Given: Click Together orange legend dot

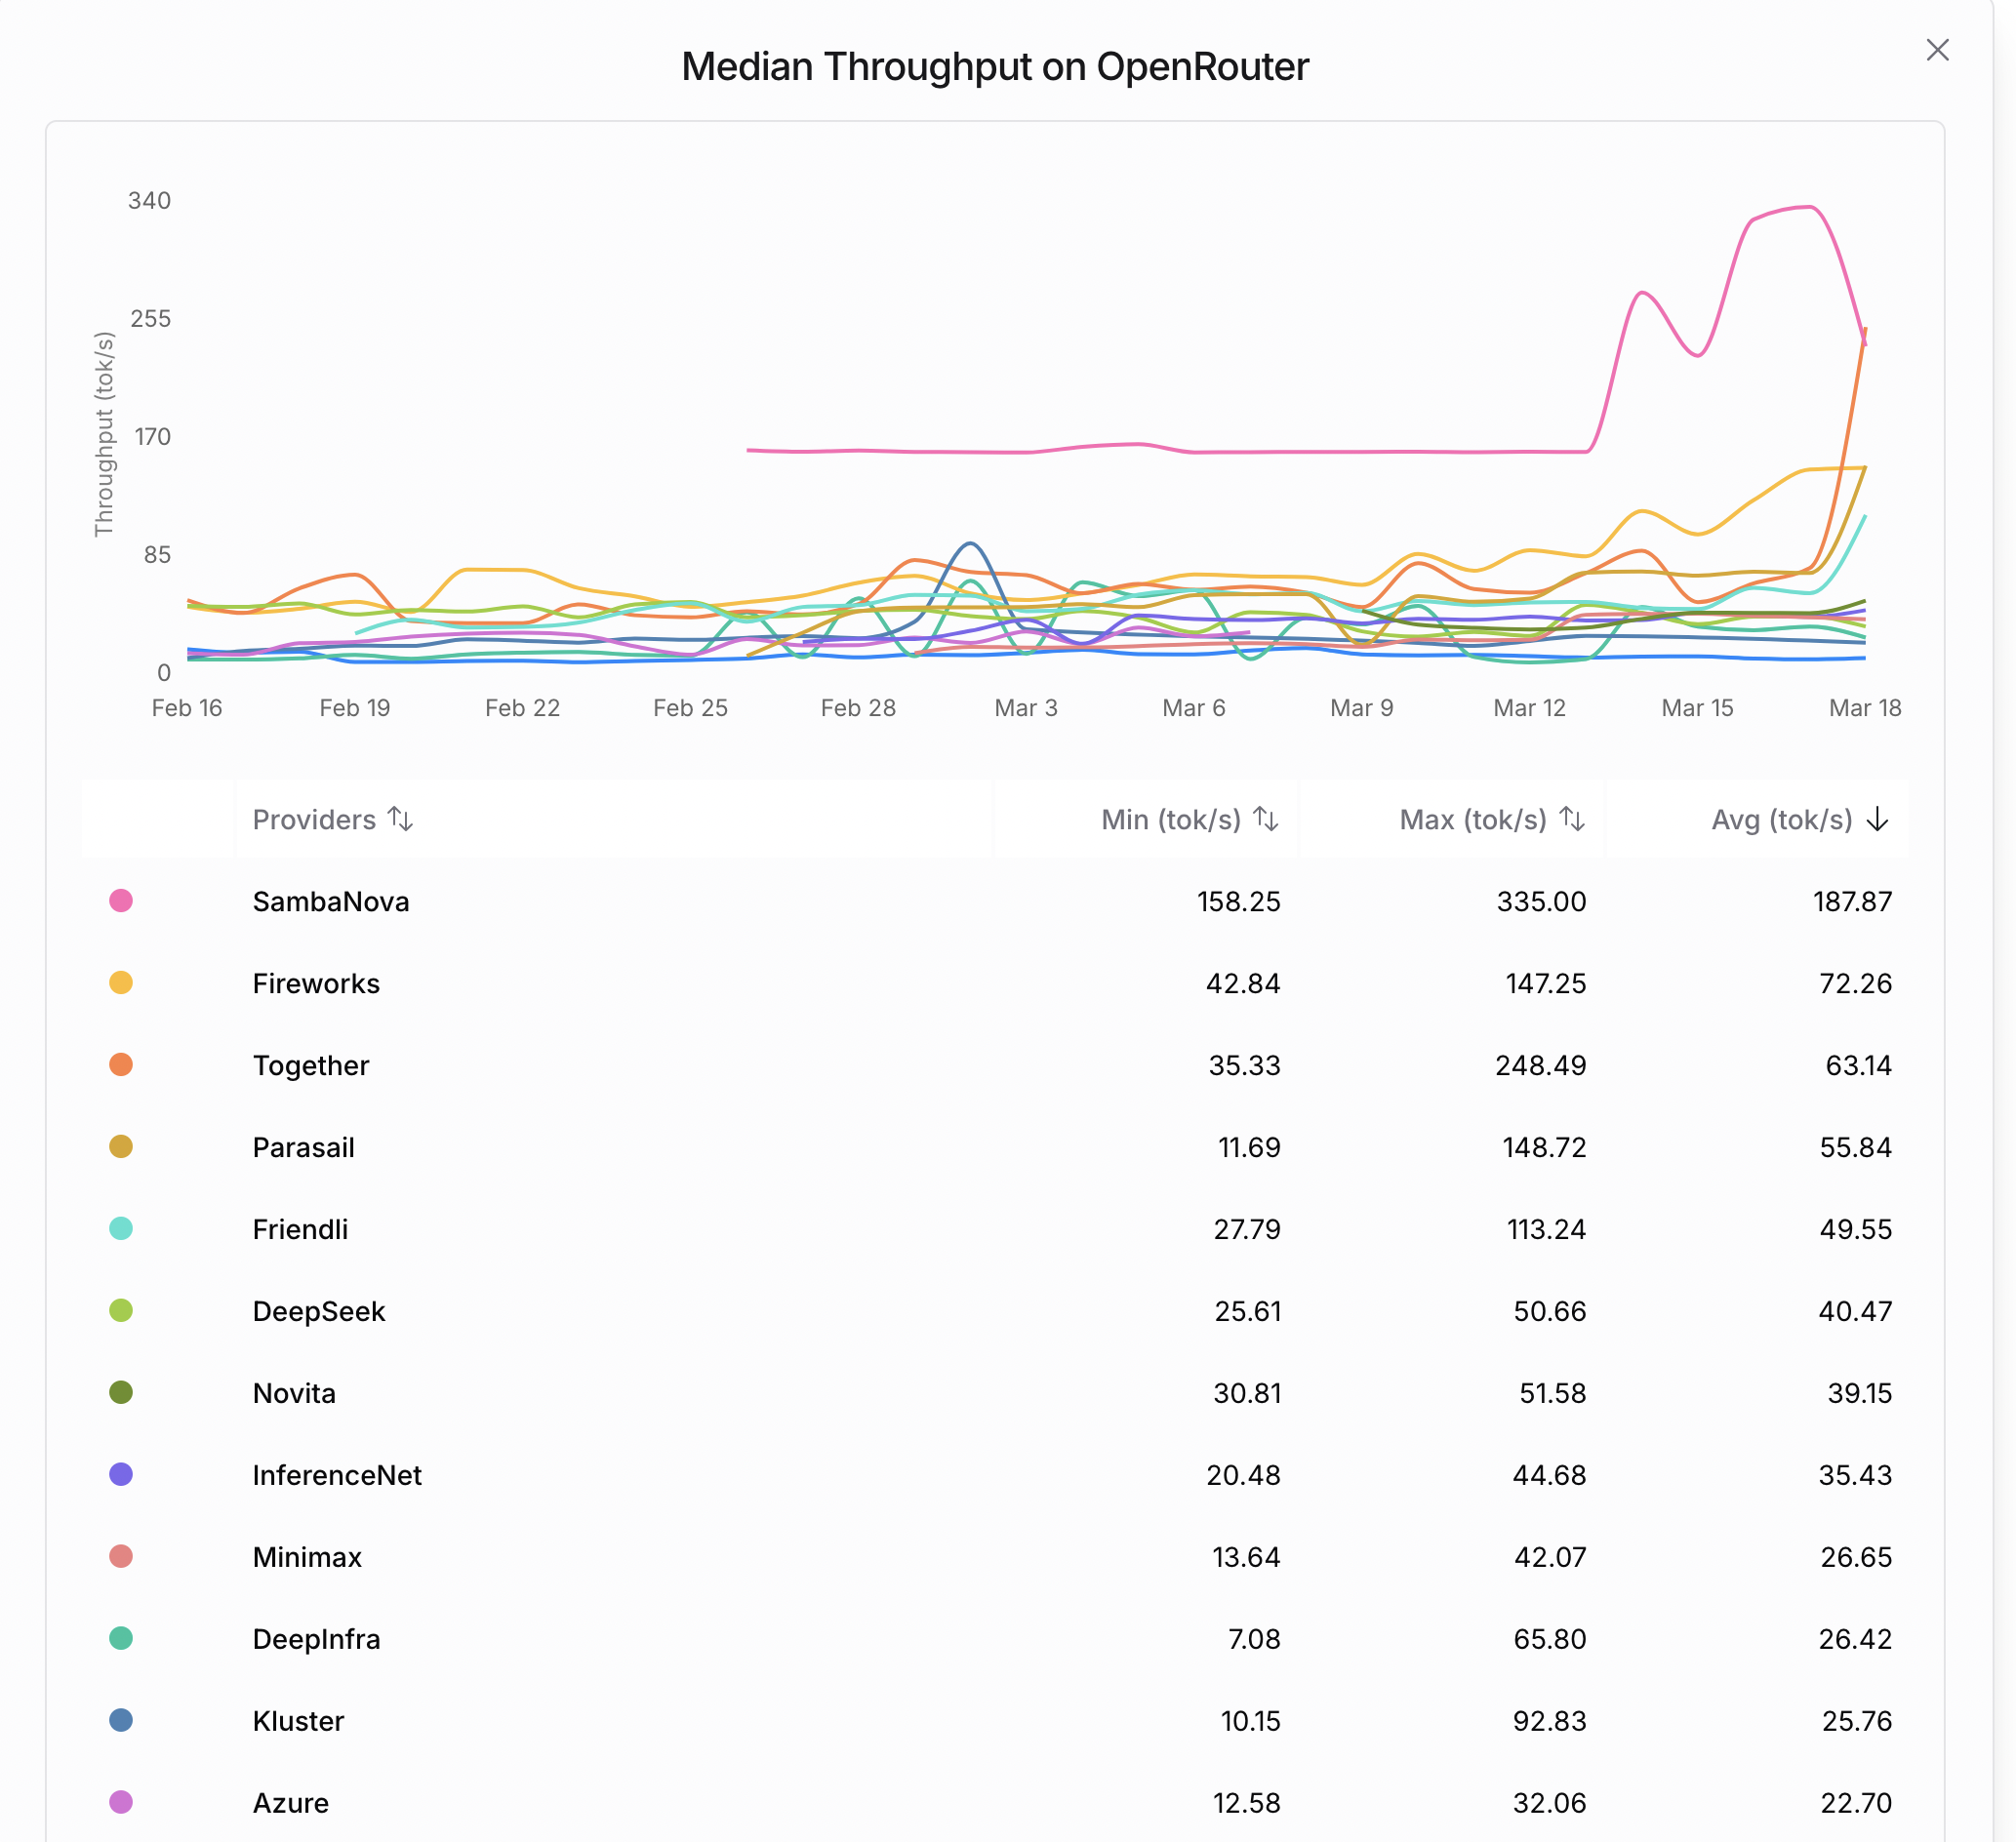Looking at the screenshot, I should [x=121, y=1064].
